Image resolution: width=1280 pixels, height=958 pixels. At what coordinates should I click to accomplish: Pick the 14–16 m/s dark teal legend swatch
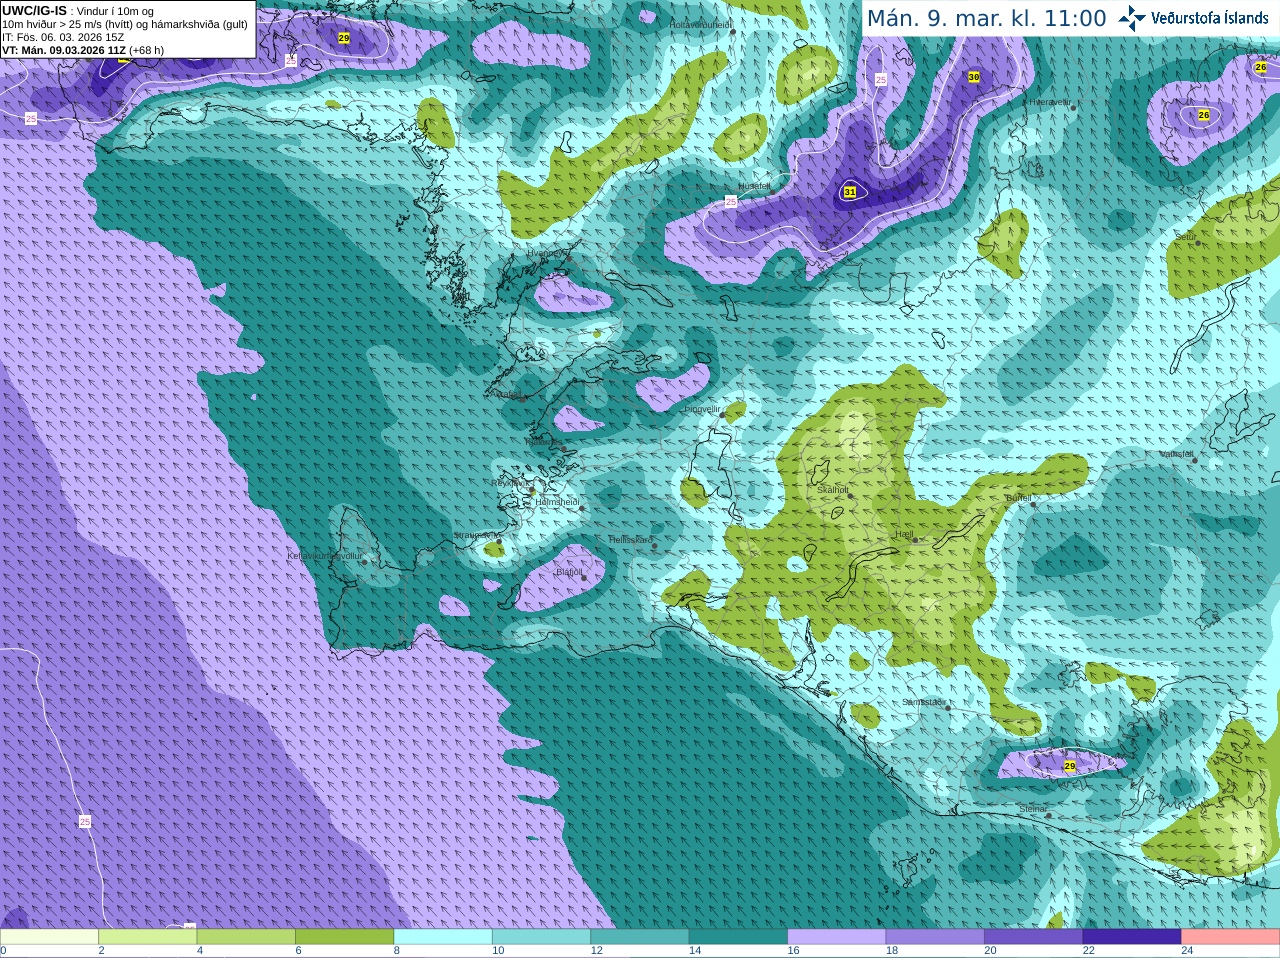pos(738,937)
